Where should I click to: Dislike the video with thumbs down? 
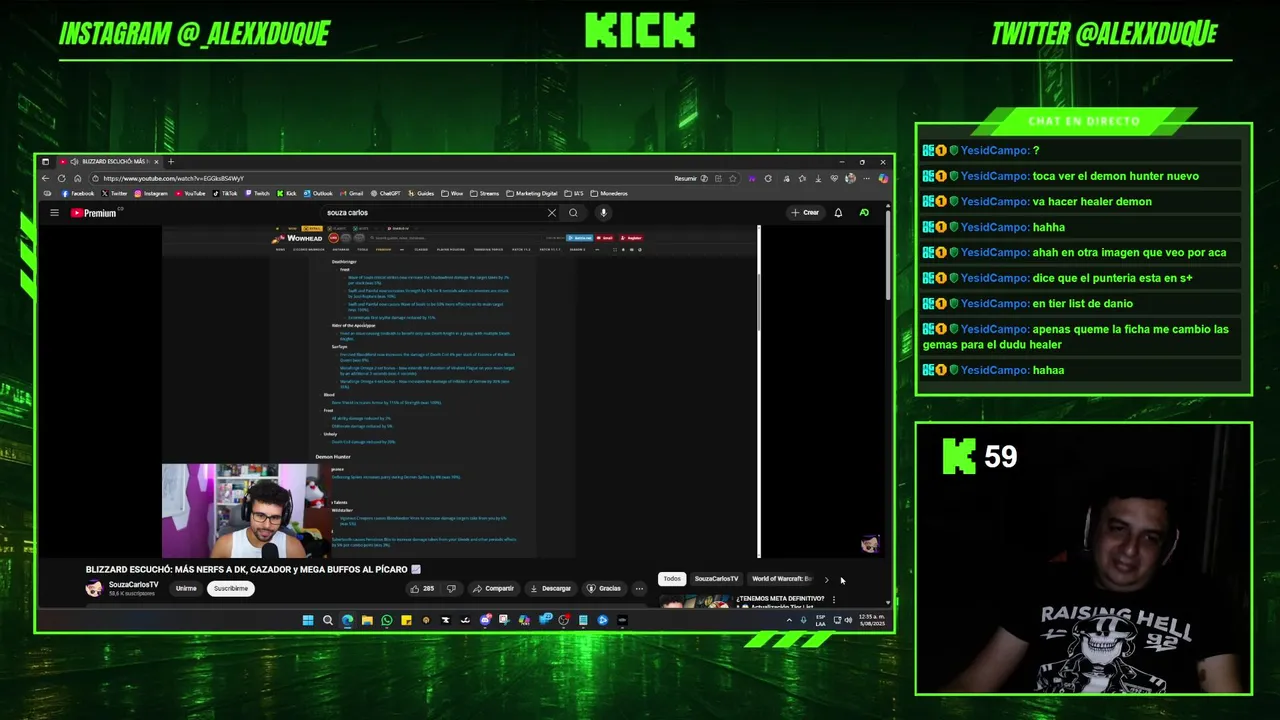click(x=451, y=588)
